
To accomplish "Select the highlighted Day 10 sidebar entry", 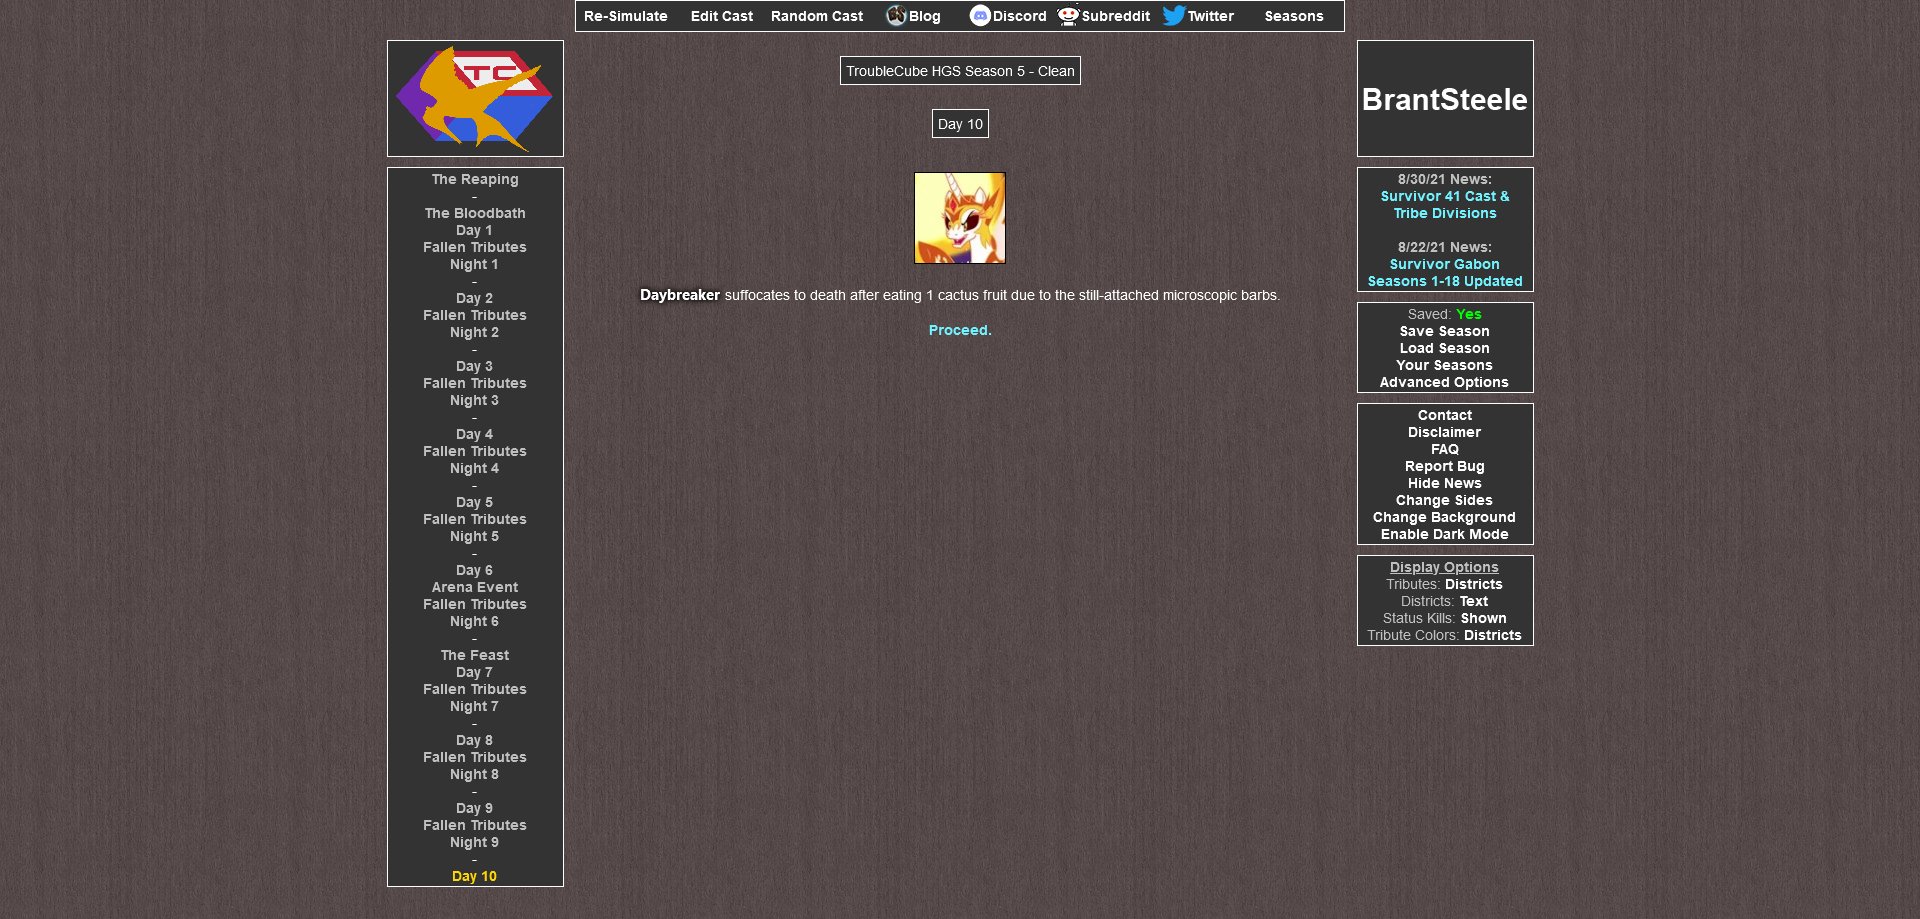I will coord(475,876).
